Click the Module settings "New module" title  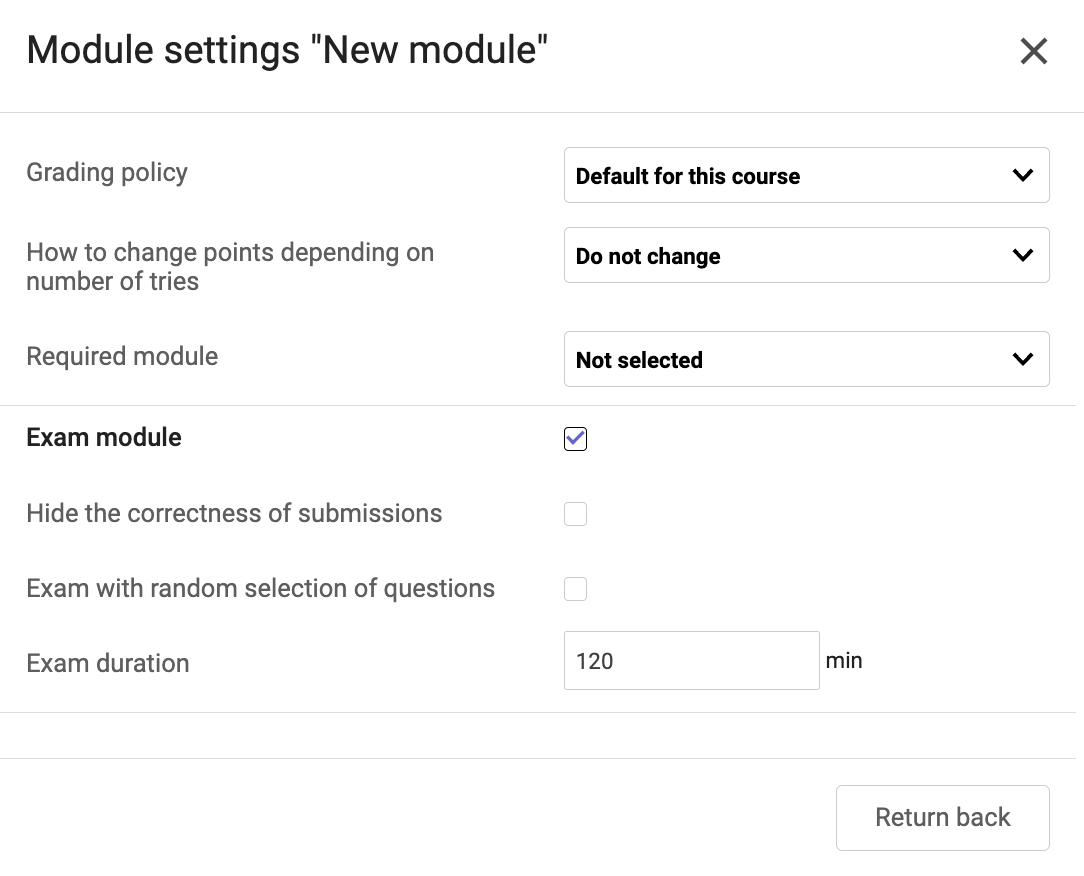click(287, 50)
